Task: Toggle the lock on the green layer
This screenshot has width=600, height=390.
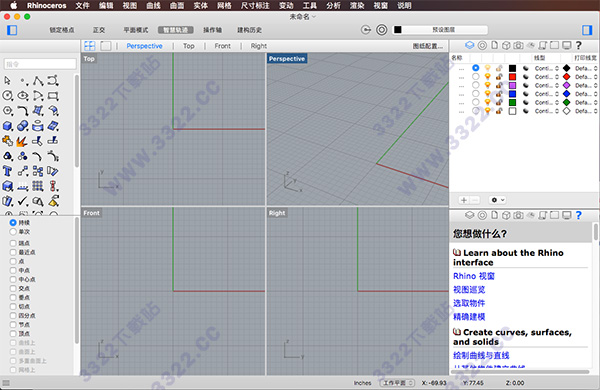Action: (x=499, y=102)
